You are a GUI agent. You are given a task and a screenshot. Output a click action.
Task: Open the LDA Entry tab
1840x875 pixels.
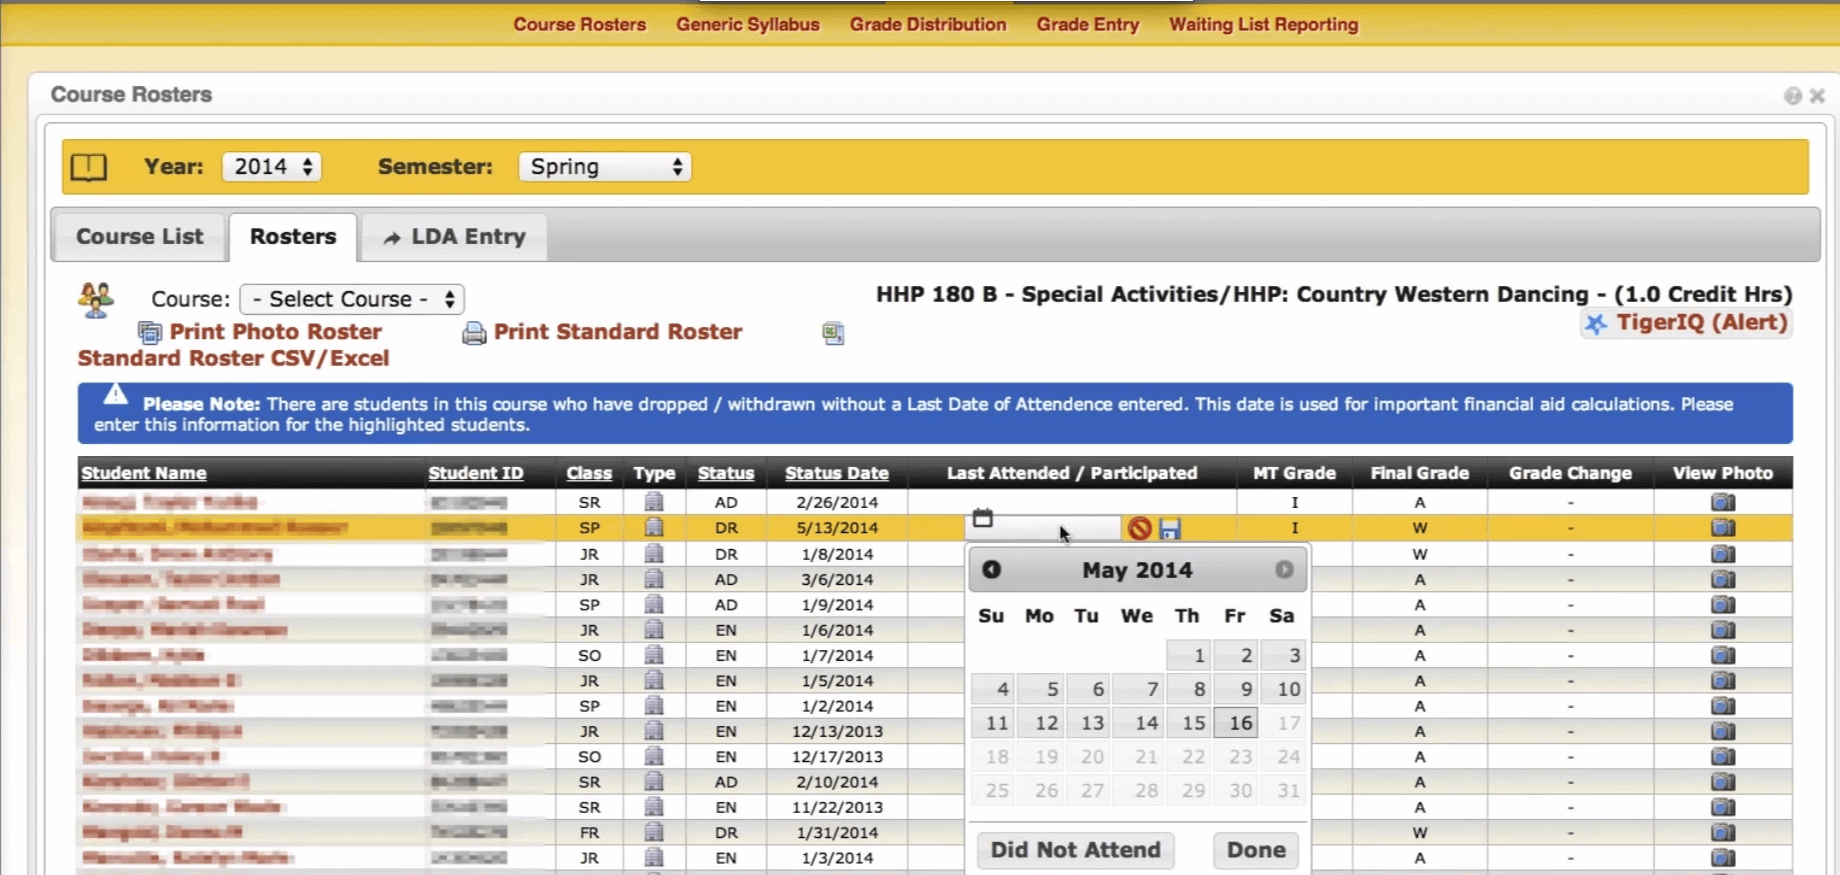coord(455,237)
